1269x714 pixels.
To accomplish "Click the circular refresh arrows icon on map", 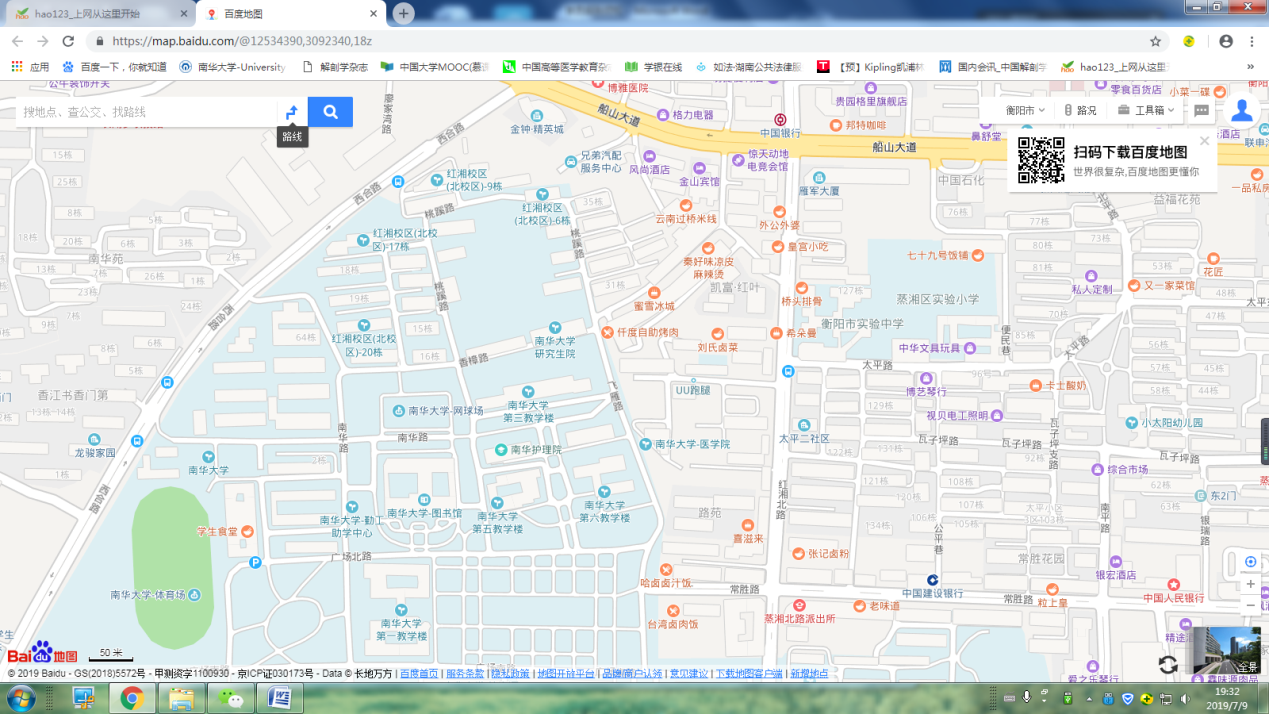I will point(1167,665).
